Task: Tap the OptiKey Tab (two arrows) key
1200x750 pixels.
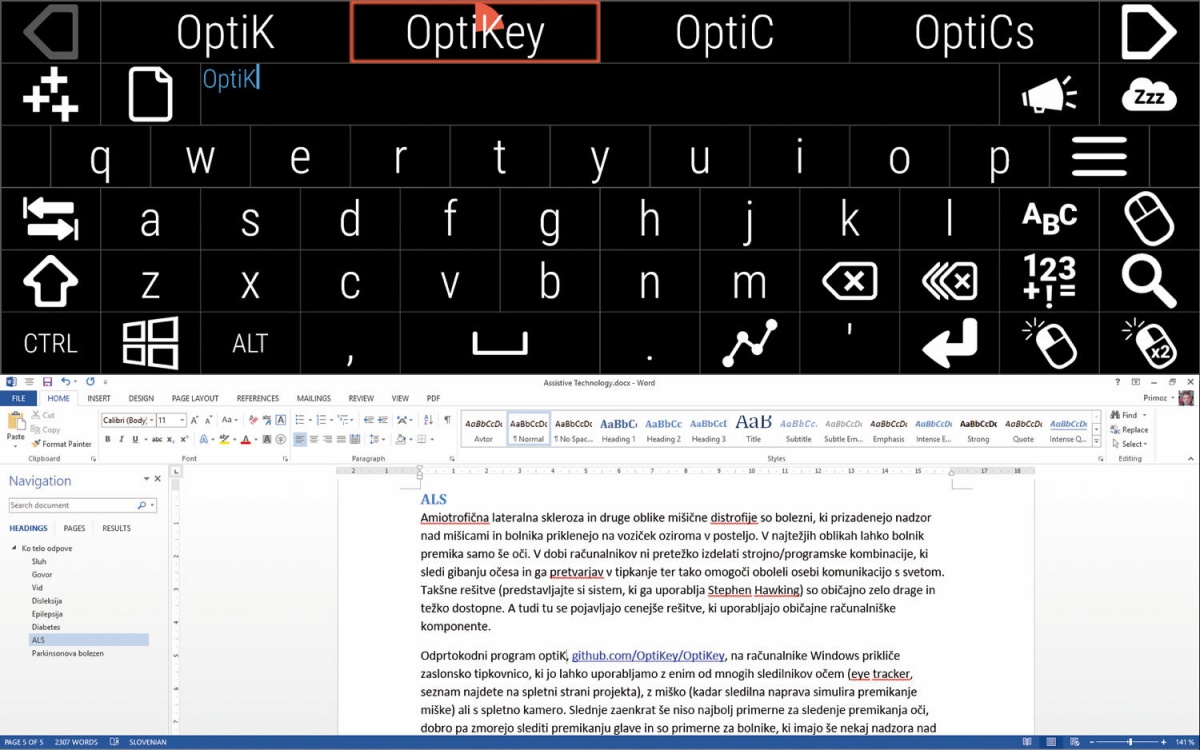Action: pyautogui.click(x=50, y=219)
